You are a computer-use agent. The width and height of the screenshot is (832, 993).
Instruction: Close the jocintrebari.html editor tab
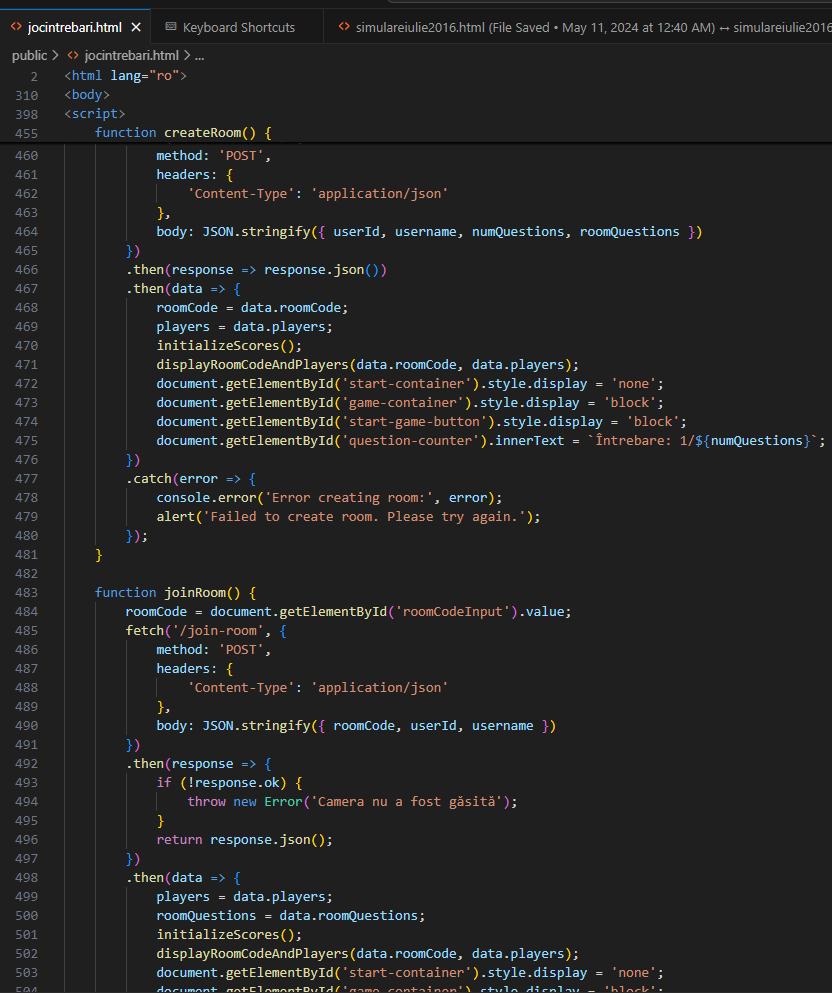click(135, 27)
